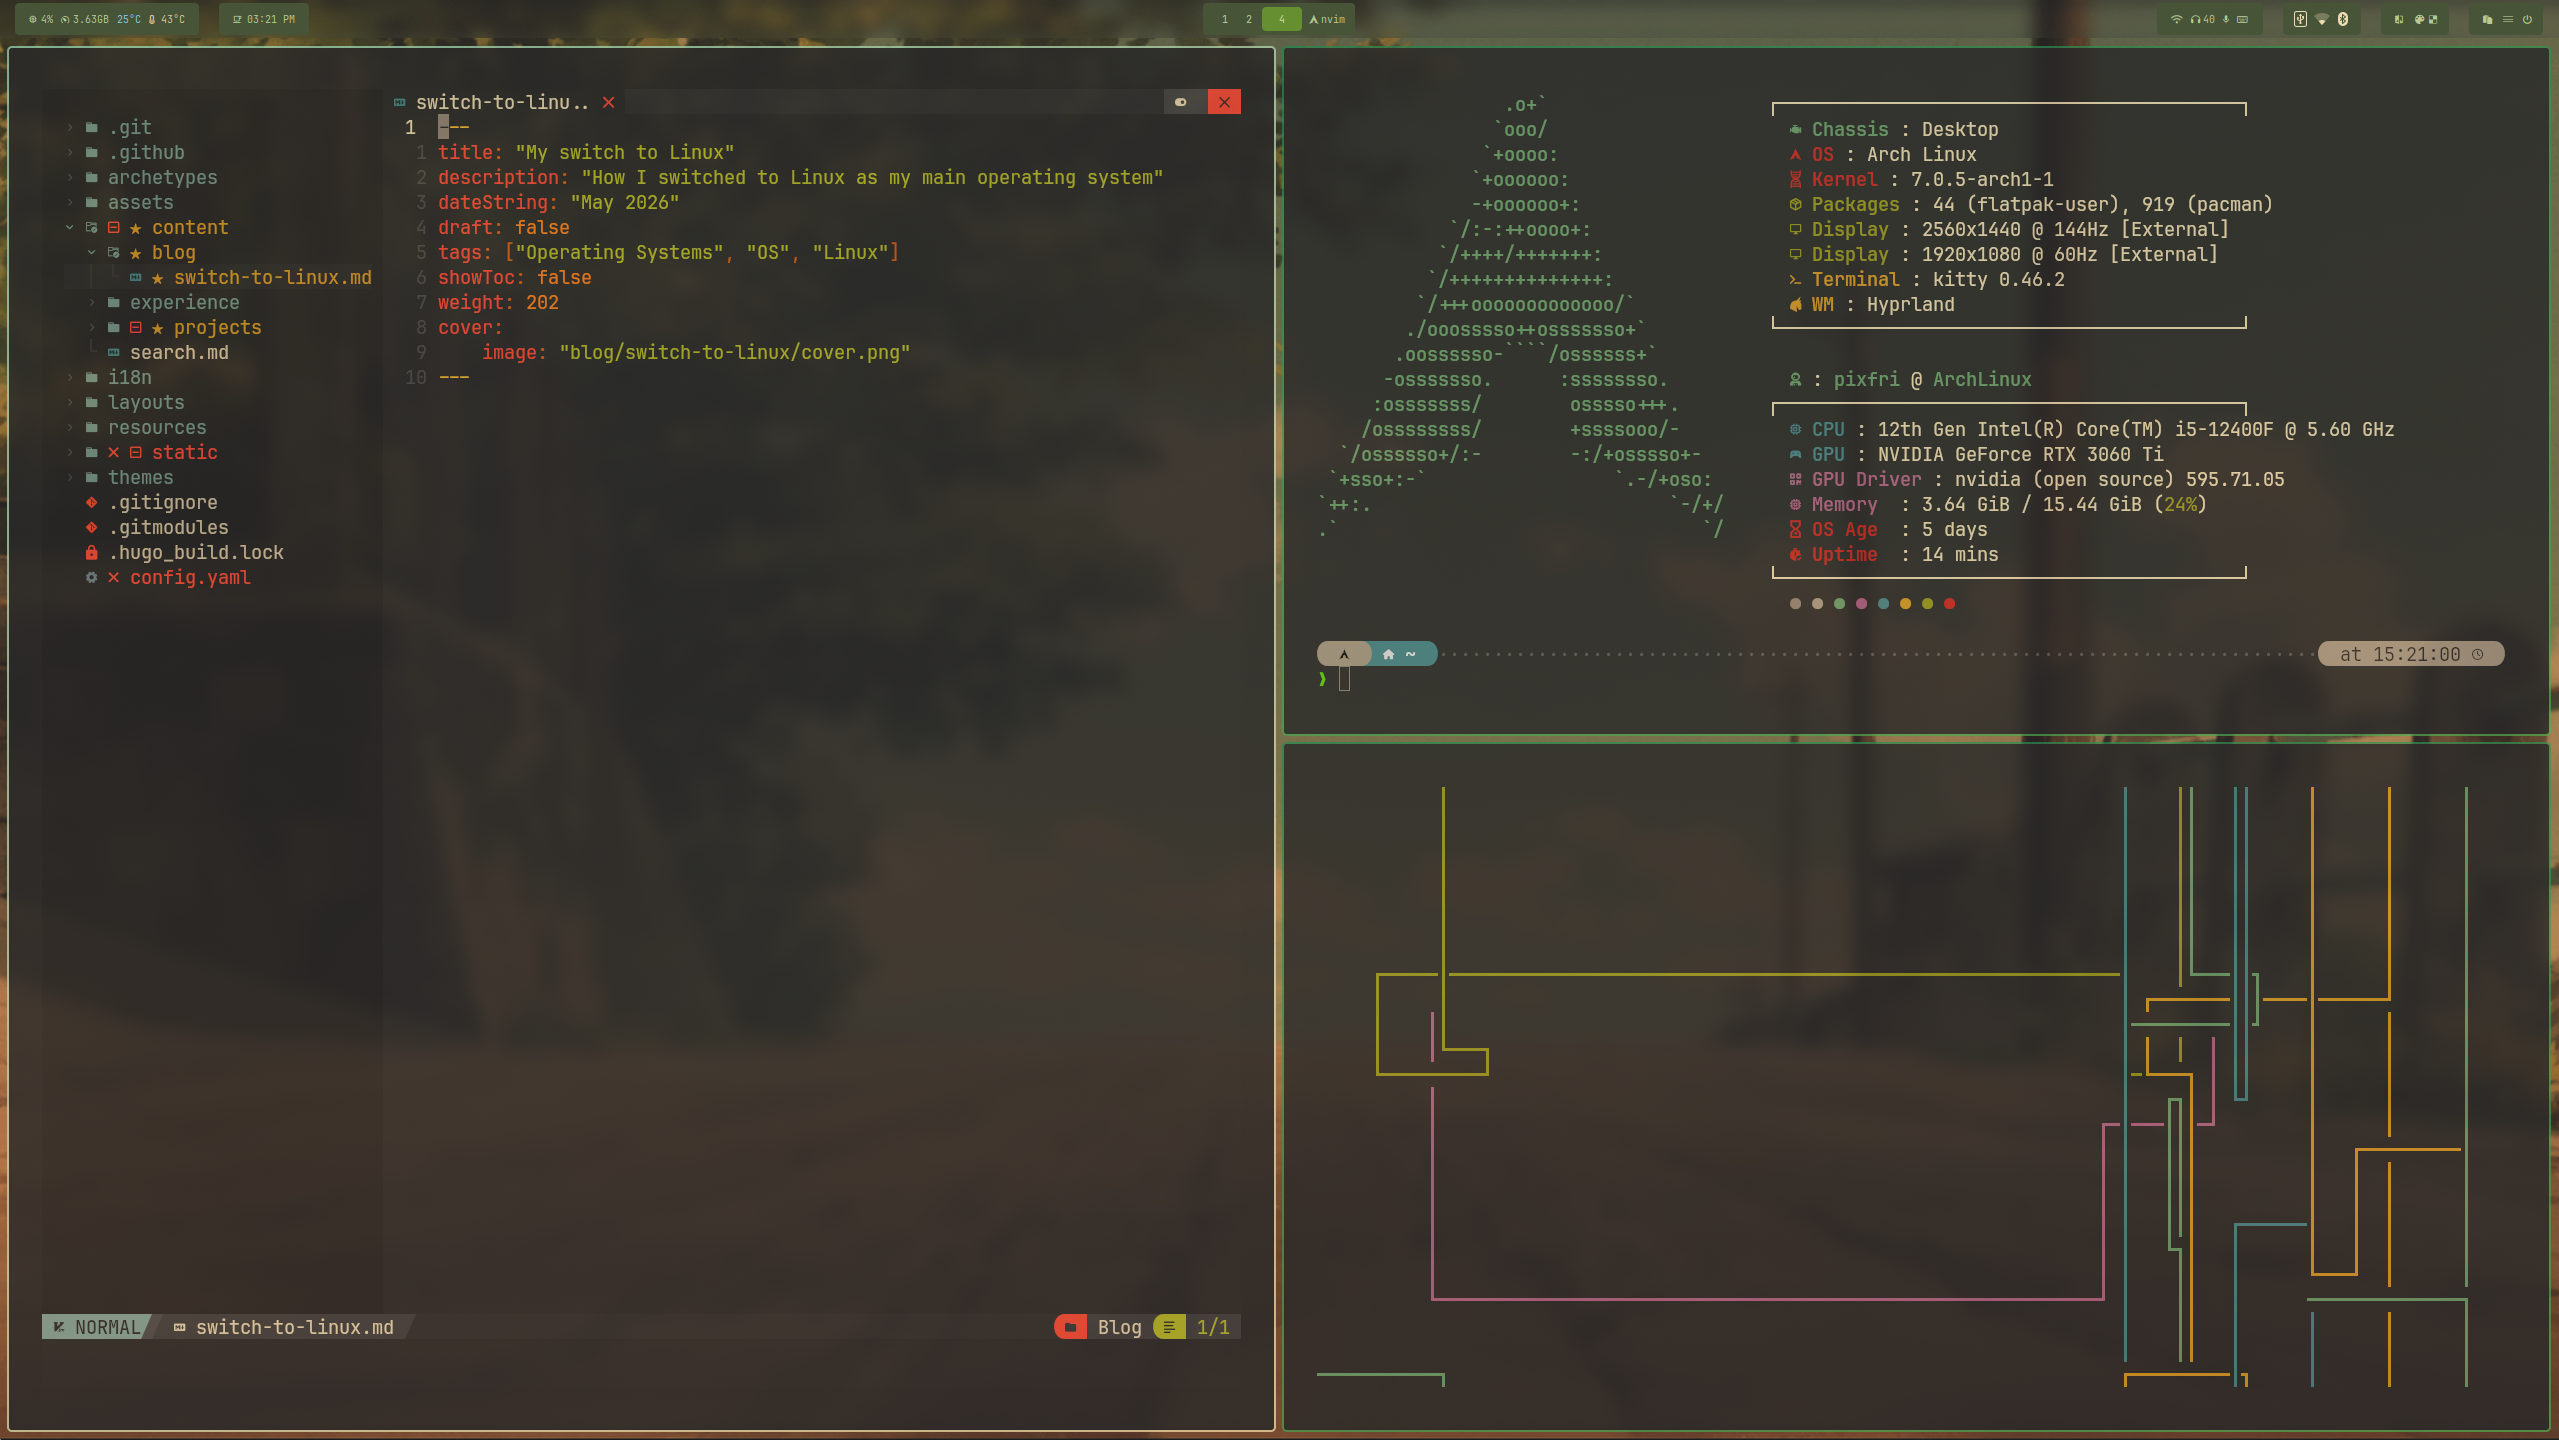Click the pink color dot in fastfetch
Viewport: 2559px width, 1440px height.
tap(1861, 603)
